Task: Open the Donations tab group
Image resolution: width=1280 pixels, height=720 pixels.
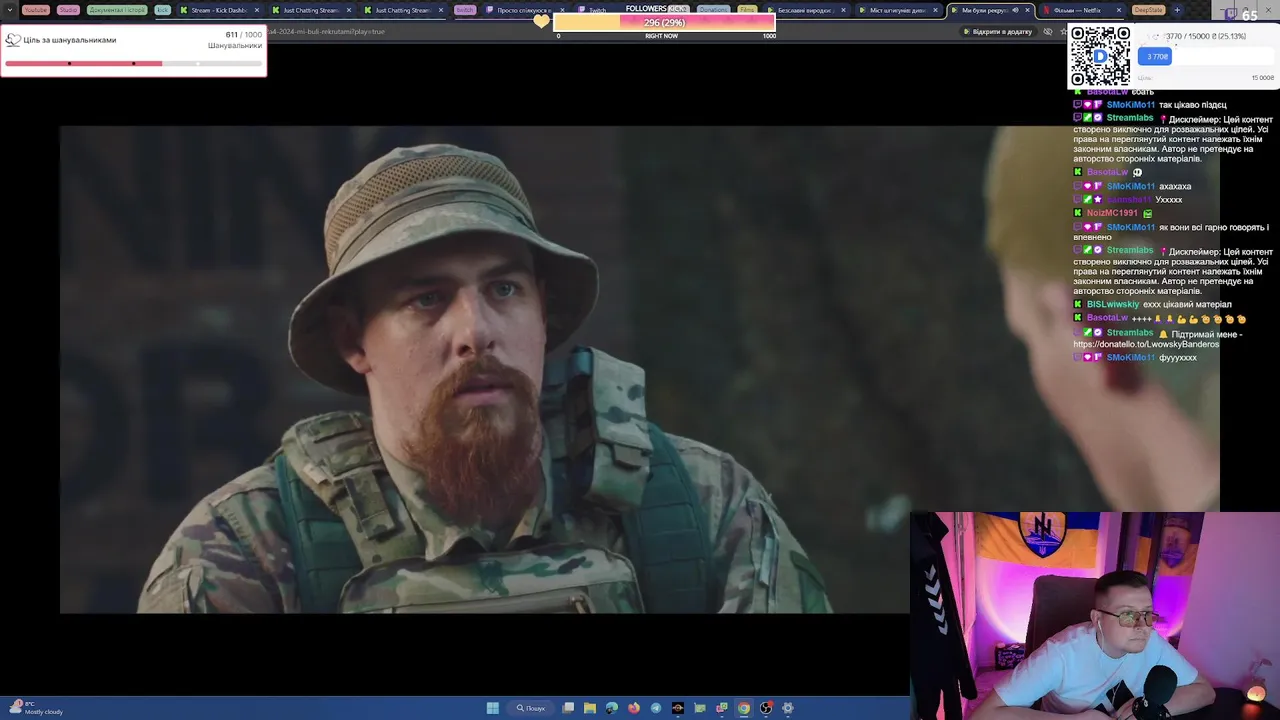Action: 713,10
